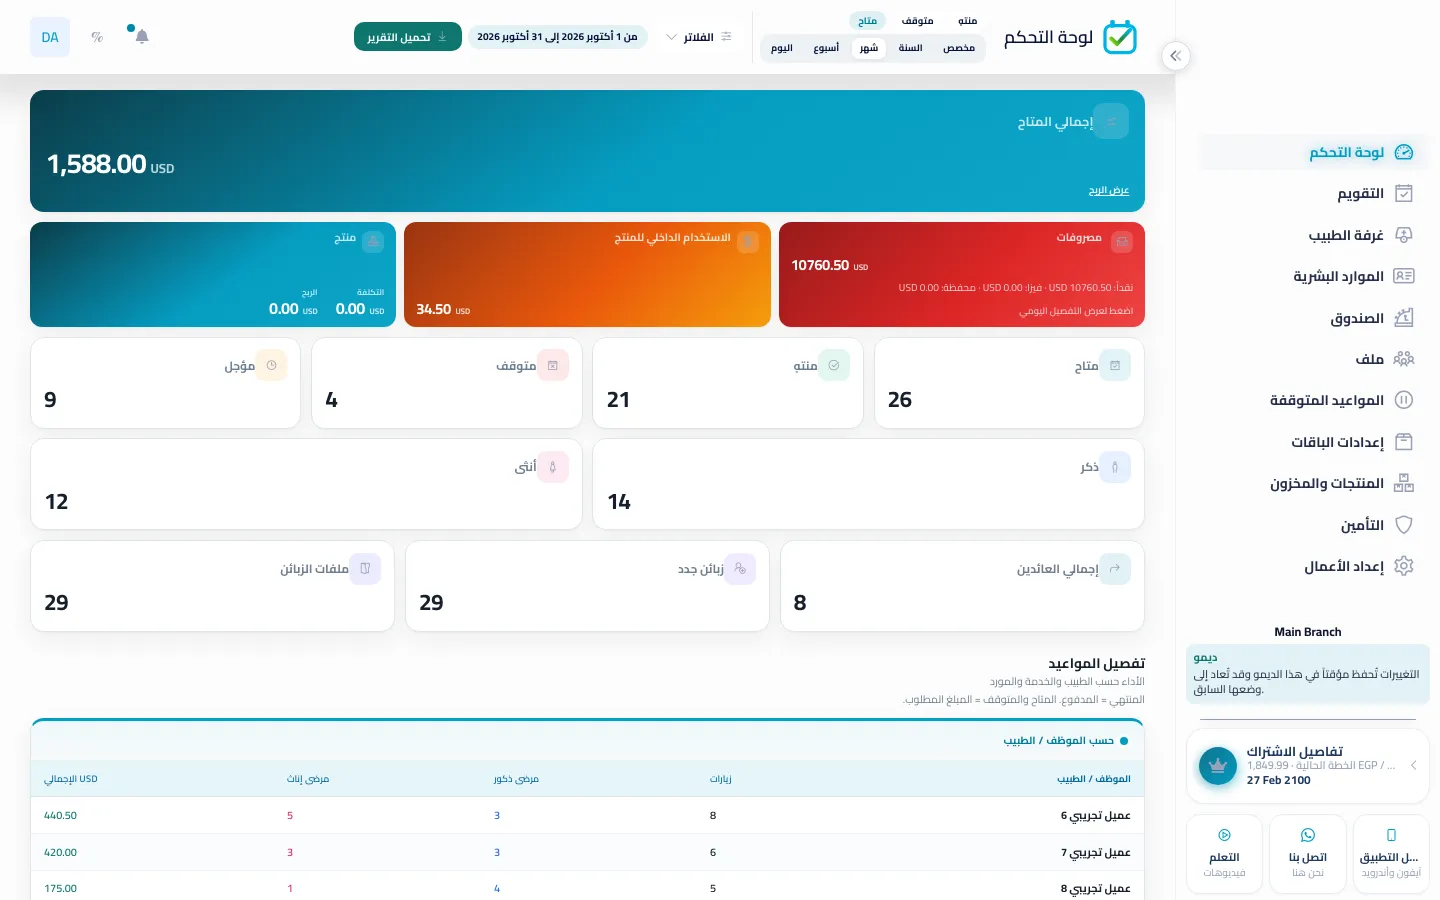
Task: Click the اتصل بنا WhatsApp button
Action: [1308, 853]
